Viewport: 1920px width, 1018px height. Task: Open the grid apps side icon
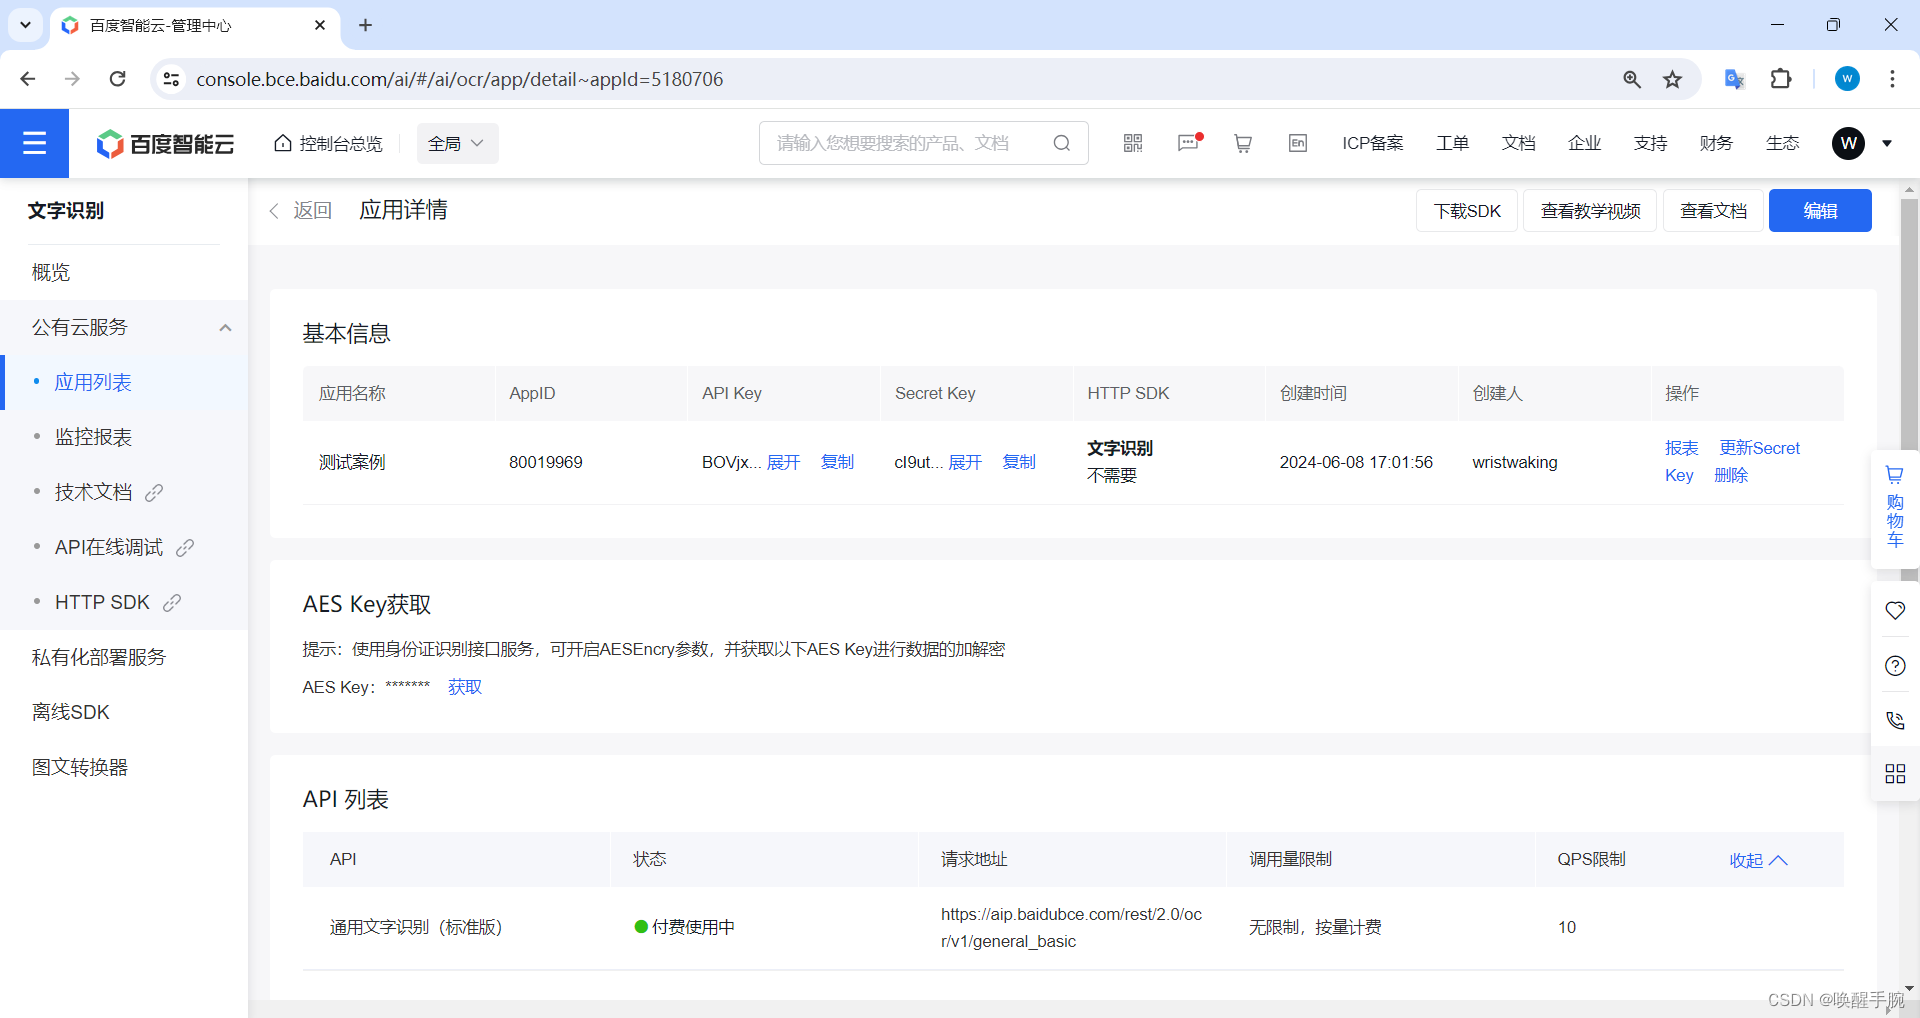1895,774
